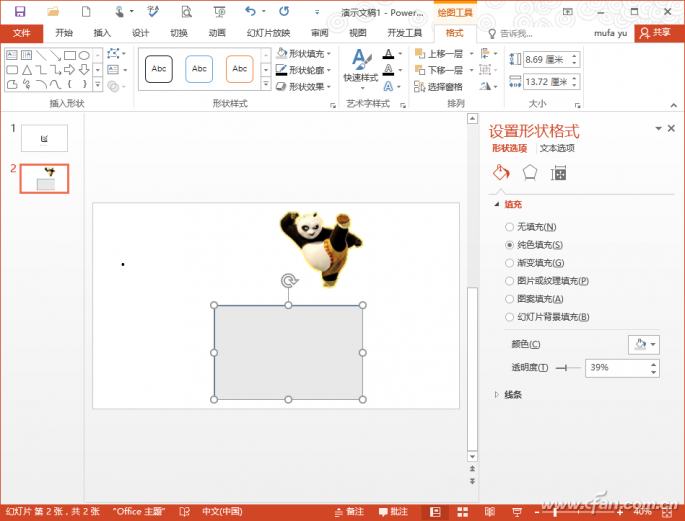Viewport: 685px width, 521px height.
Task: Click the print preview magnifier icon
Action: (187, 12)
